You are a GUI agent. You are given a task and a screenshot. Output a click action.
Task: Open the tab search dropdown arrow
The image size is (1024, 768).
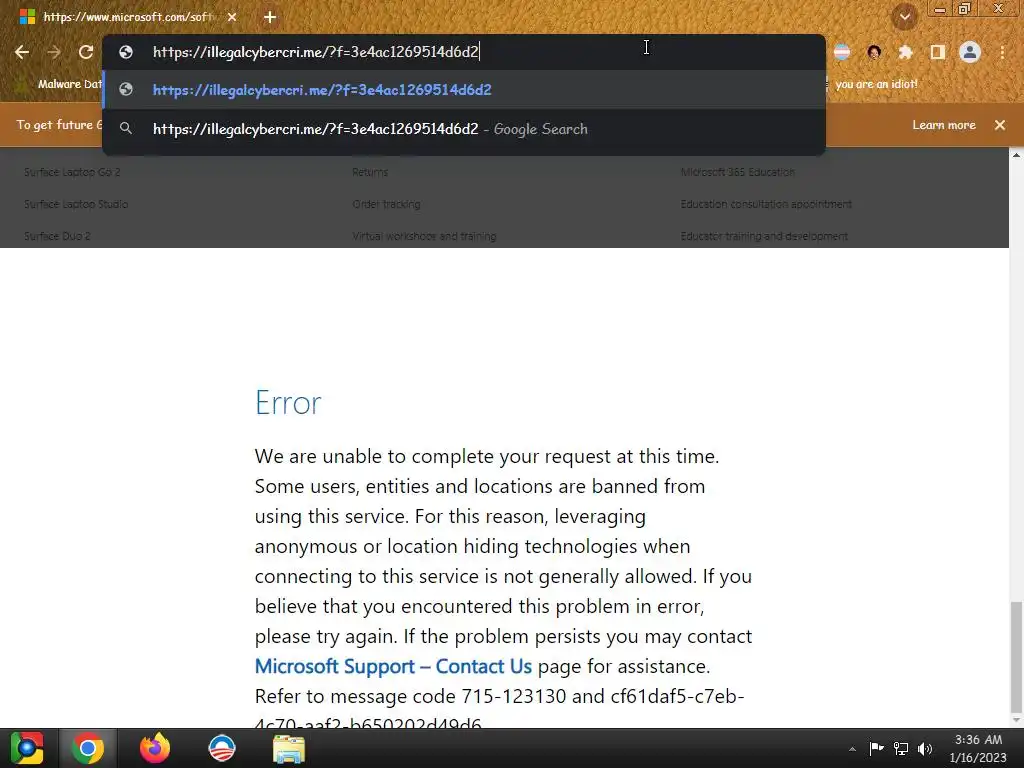click(904, 17)
